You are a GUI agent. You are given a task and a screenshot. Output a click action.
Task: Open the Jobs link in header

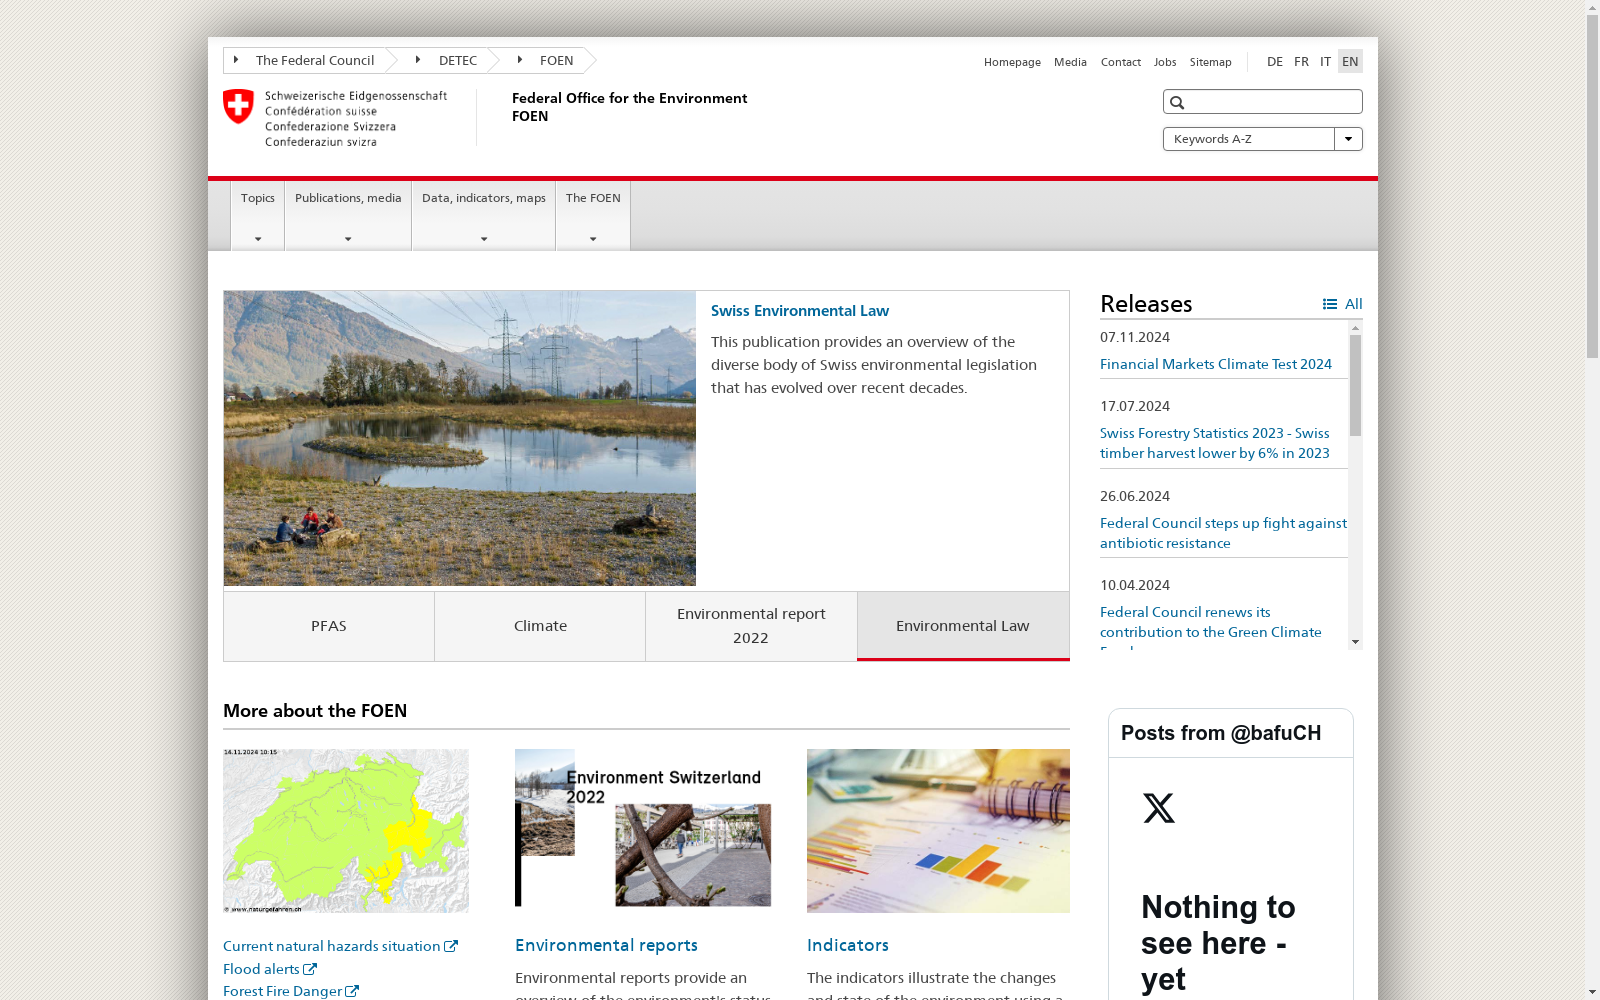point(1165,62)
